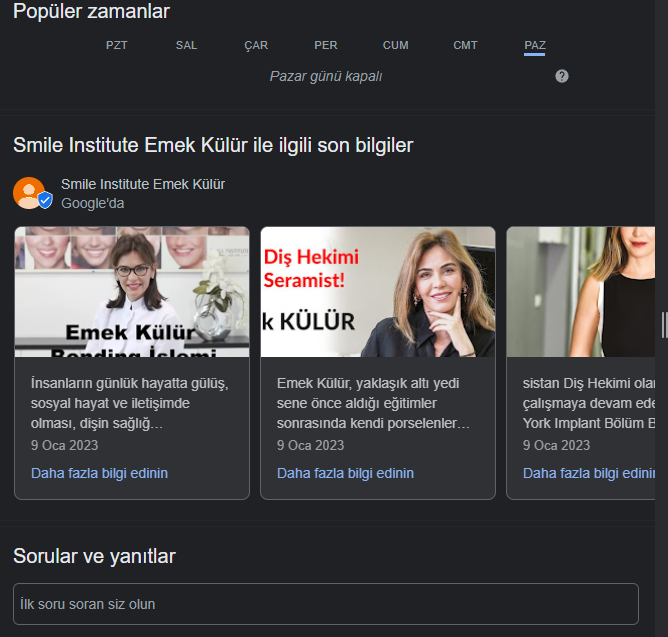Click the 9 Oca 2023 date under the bonding post
Viewport: 668px width, 637px height.
(64, 445)
